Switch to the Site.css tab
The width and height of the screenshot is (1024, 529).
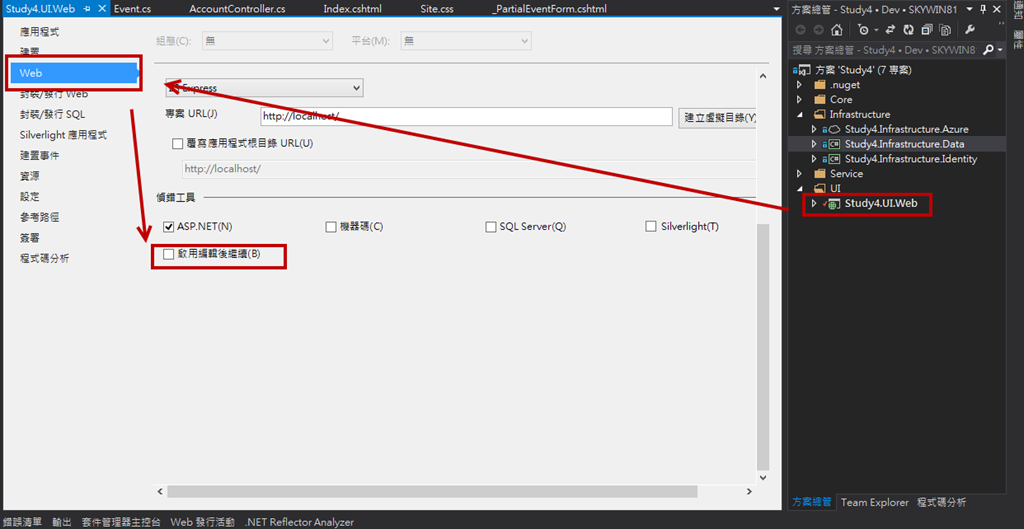coord(438,8)
